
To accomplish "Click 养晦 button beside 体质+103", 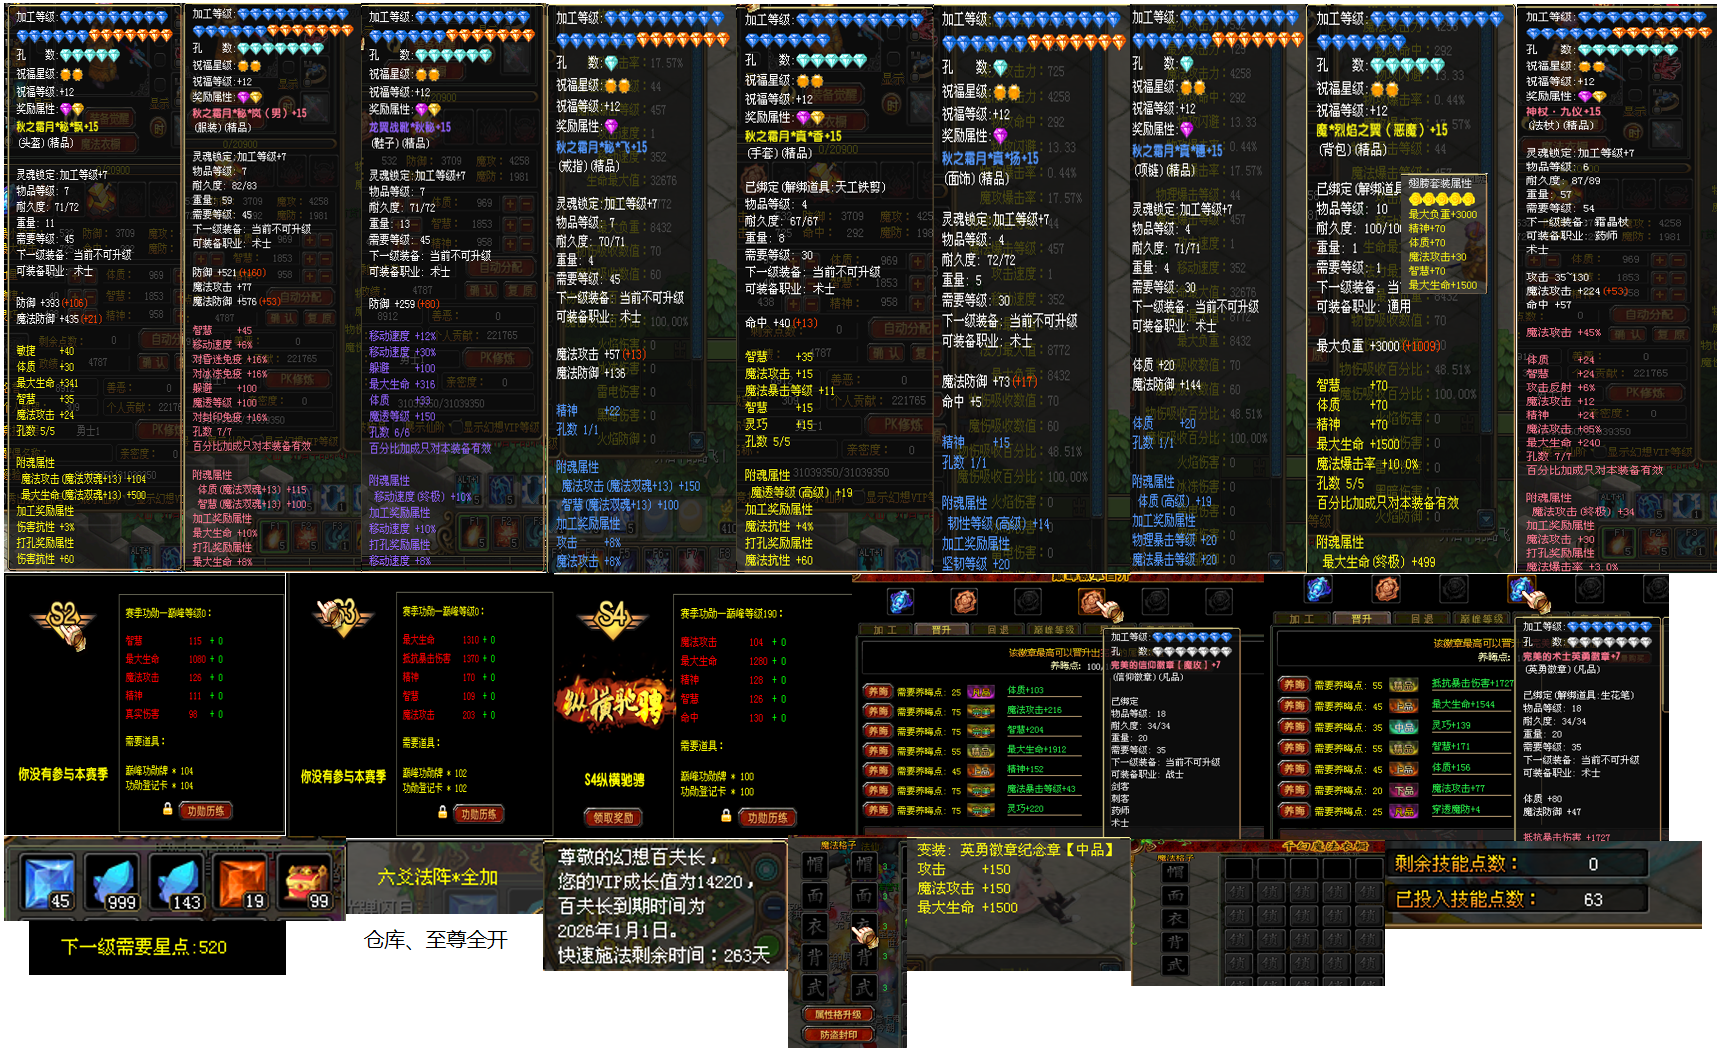I will 878,691.
